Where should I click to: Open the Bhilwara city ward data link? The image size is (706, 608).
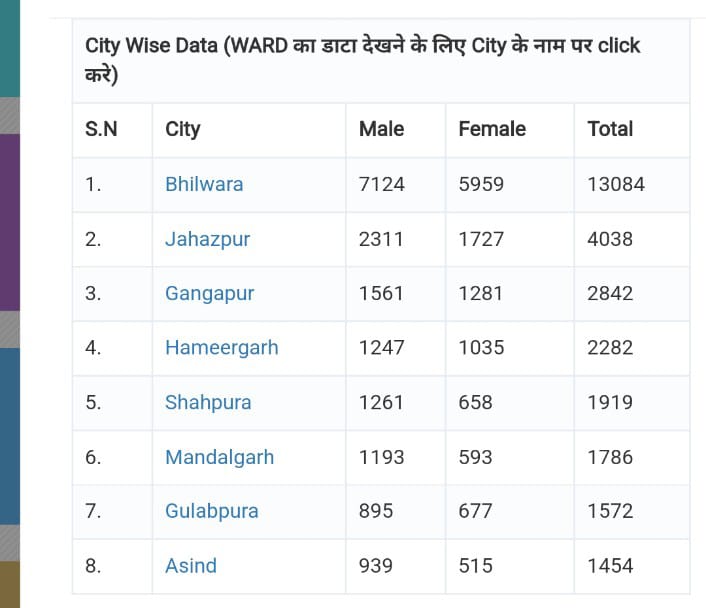(x=204, y=184)
